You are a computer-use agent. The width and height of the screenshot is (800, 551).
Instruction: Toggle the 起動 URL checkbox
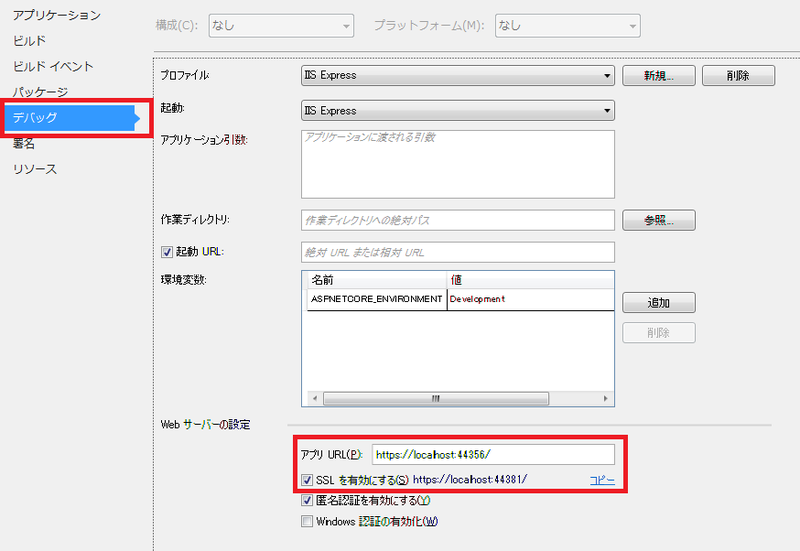pos(167,252)
